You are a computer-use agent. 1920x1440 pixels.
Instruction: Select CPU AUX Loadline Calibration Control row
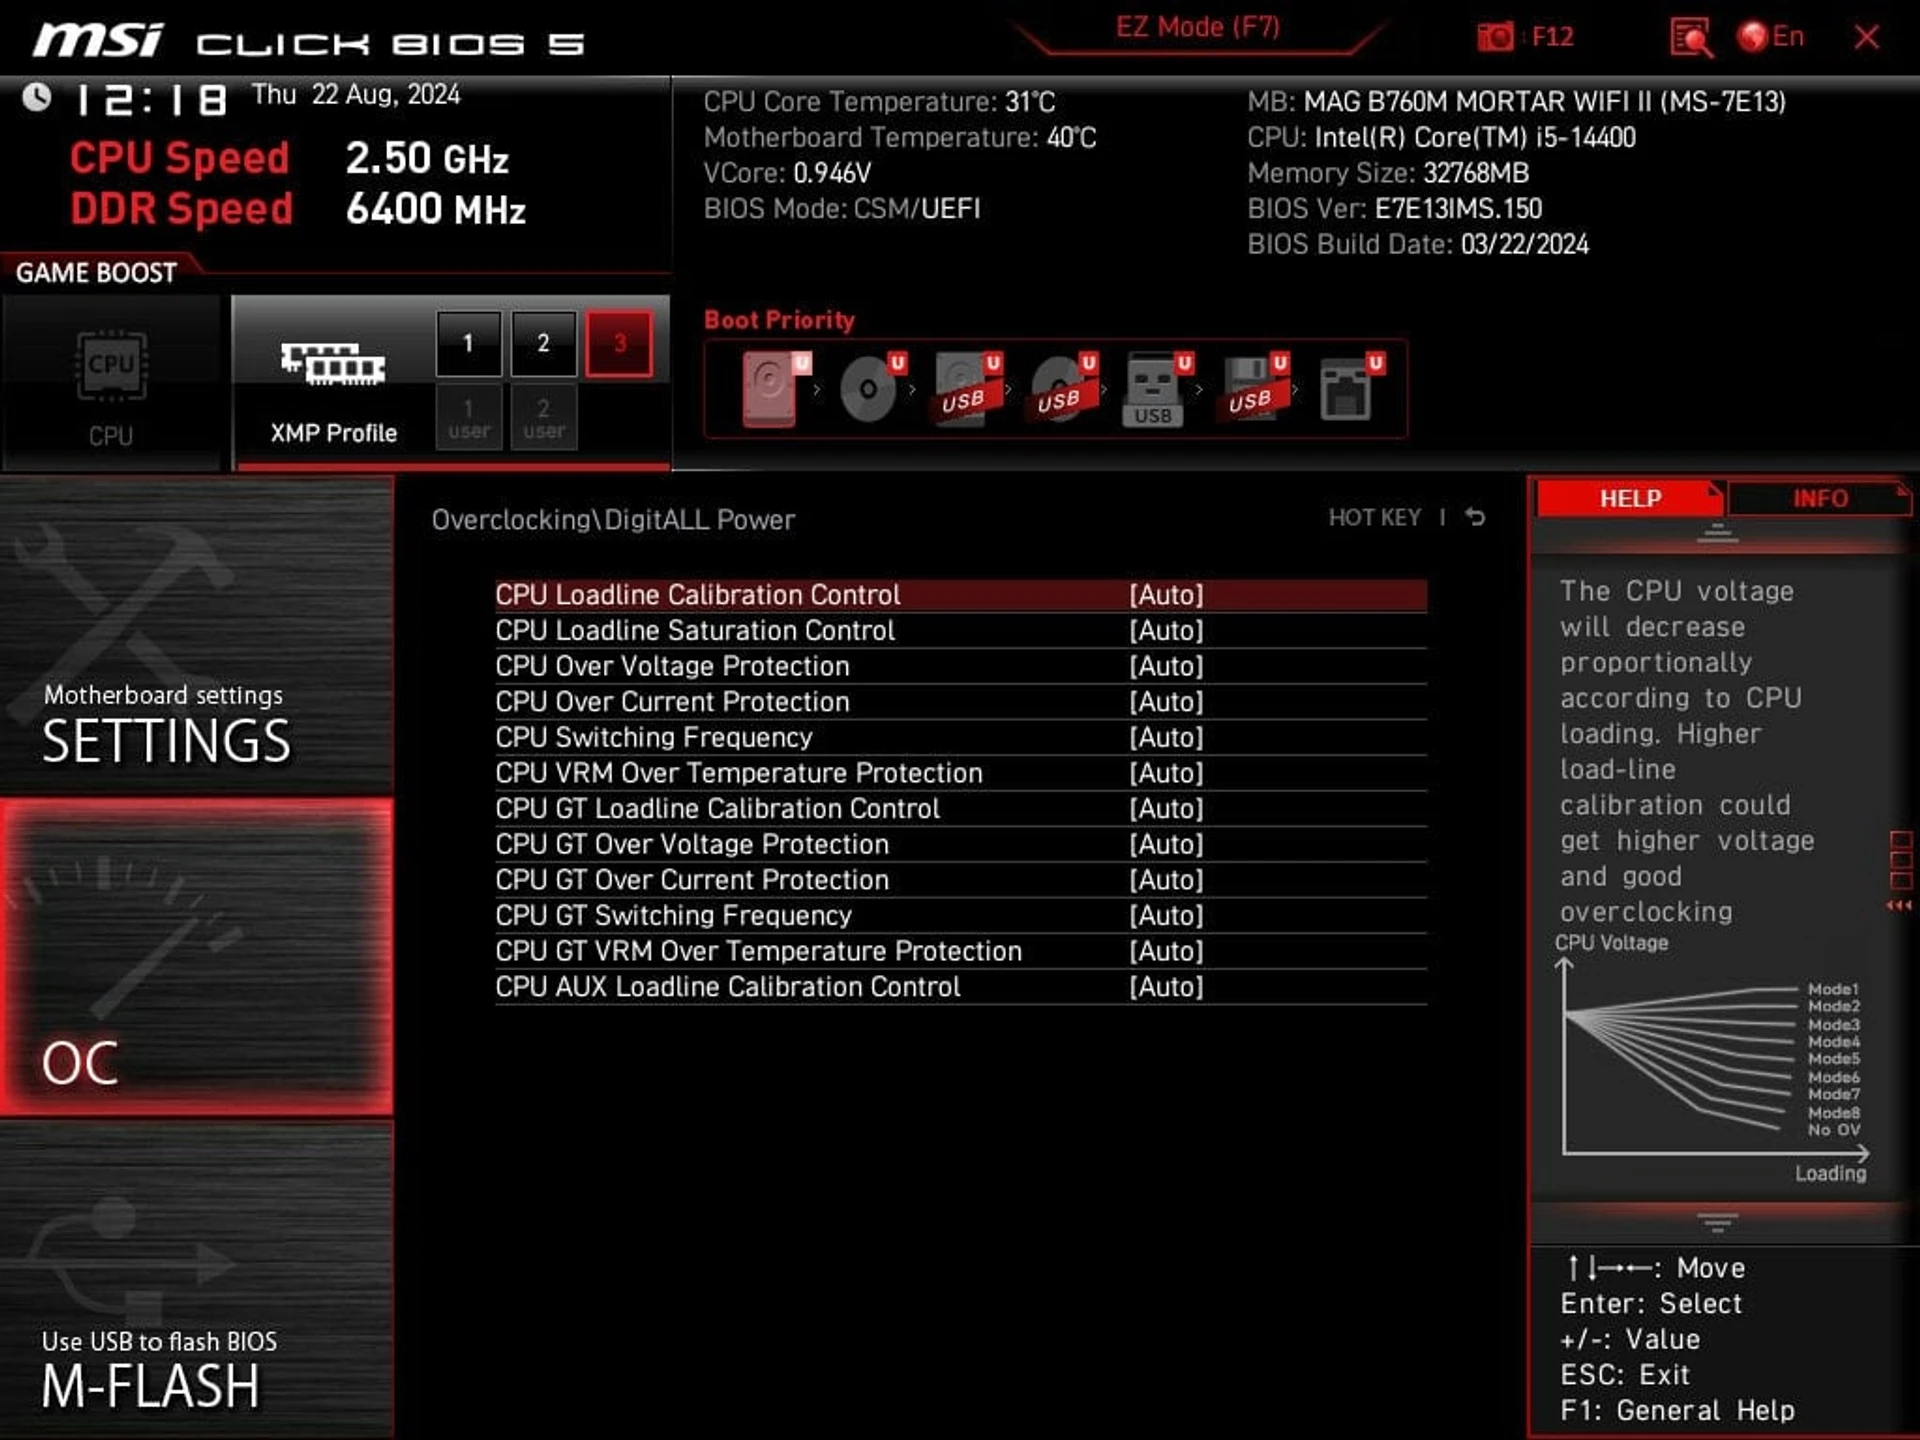click(960, 987)
